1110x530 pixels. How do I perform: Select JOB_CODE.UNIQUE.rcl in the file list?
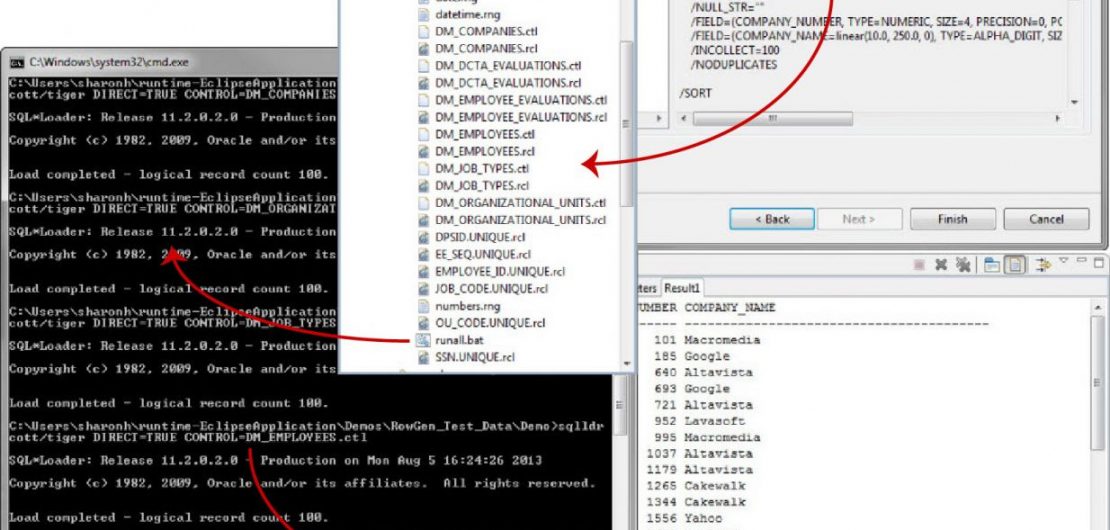(491, 289)
